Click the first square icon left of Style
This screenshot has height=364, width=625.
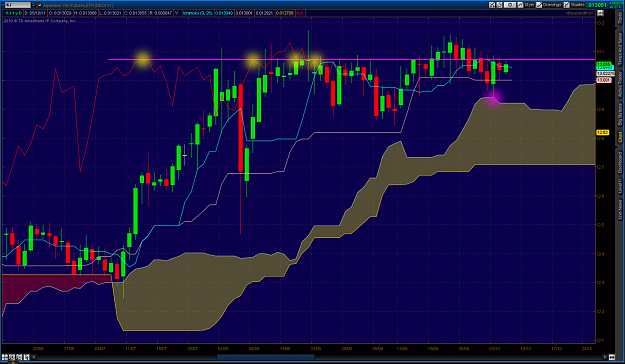click(x=492, y=5)
